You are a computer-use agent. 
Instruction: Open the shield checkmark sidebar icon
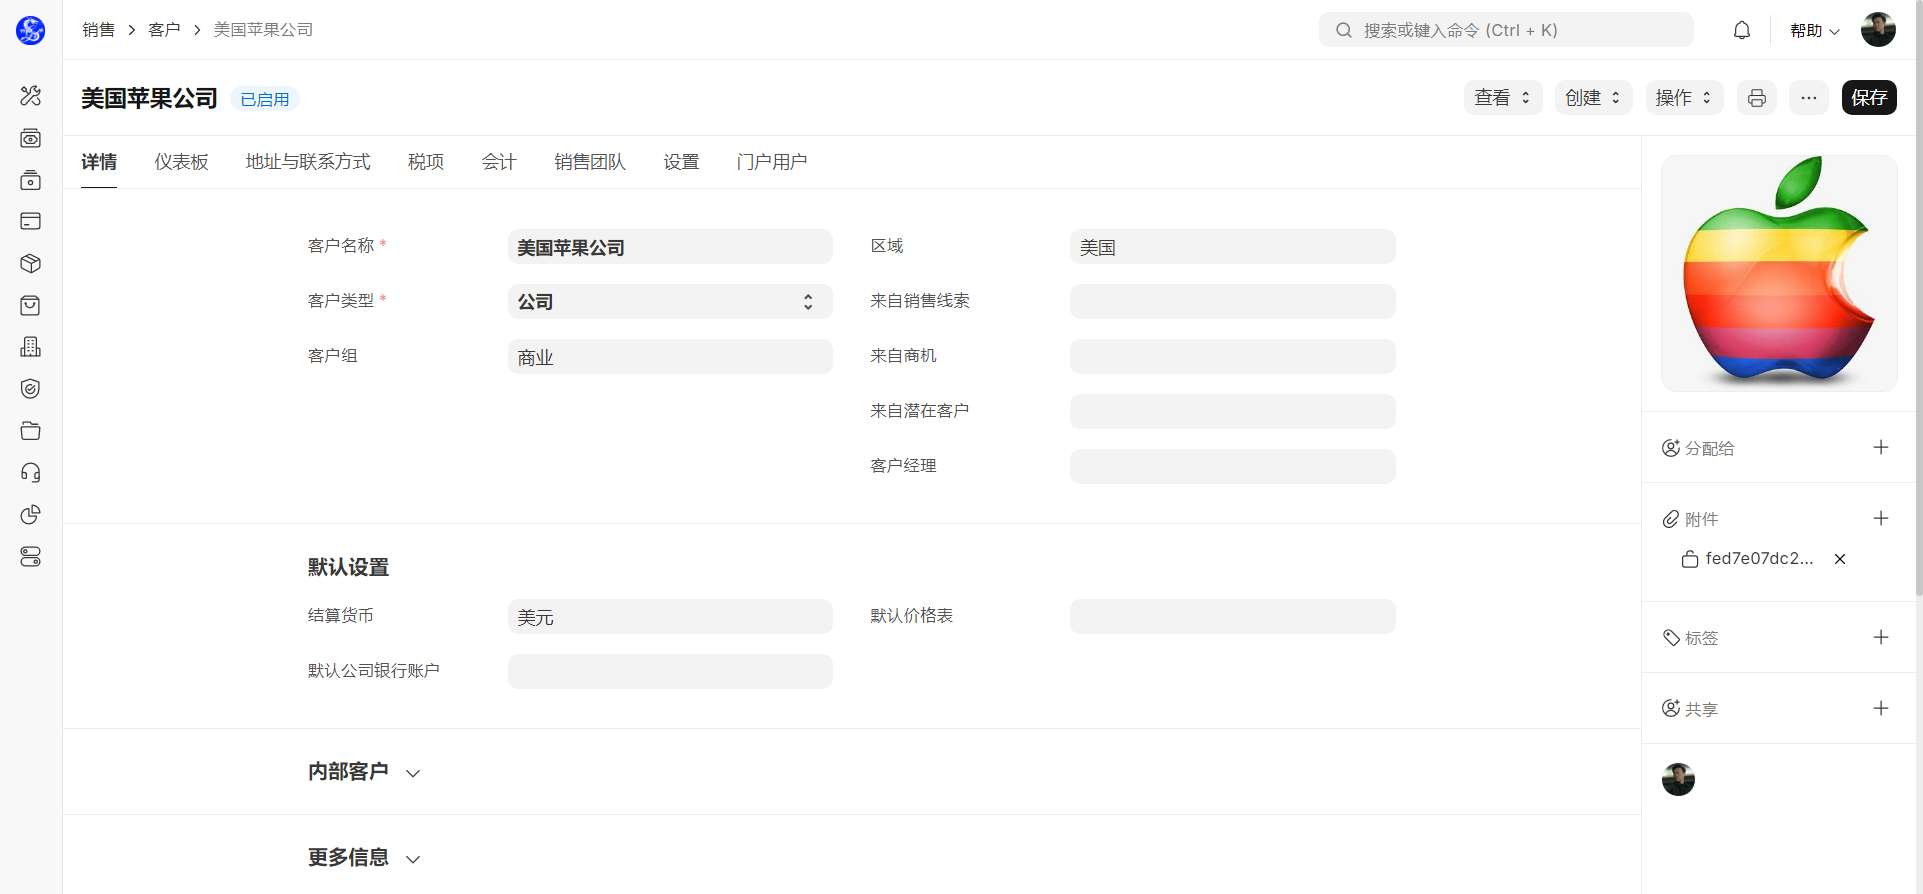click(x=31, y=389)
